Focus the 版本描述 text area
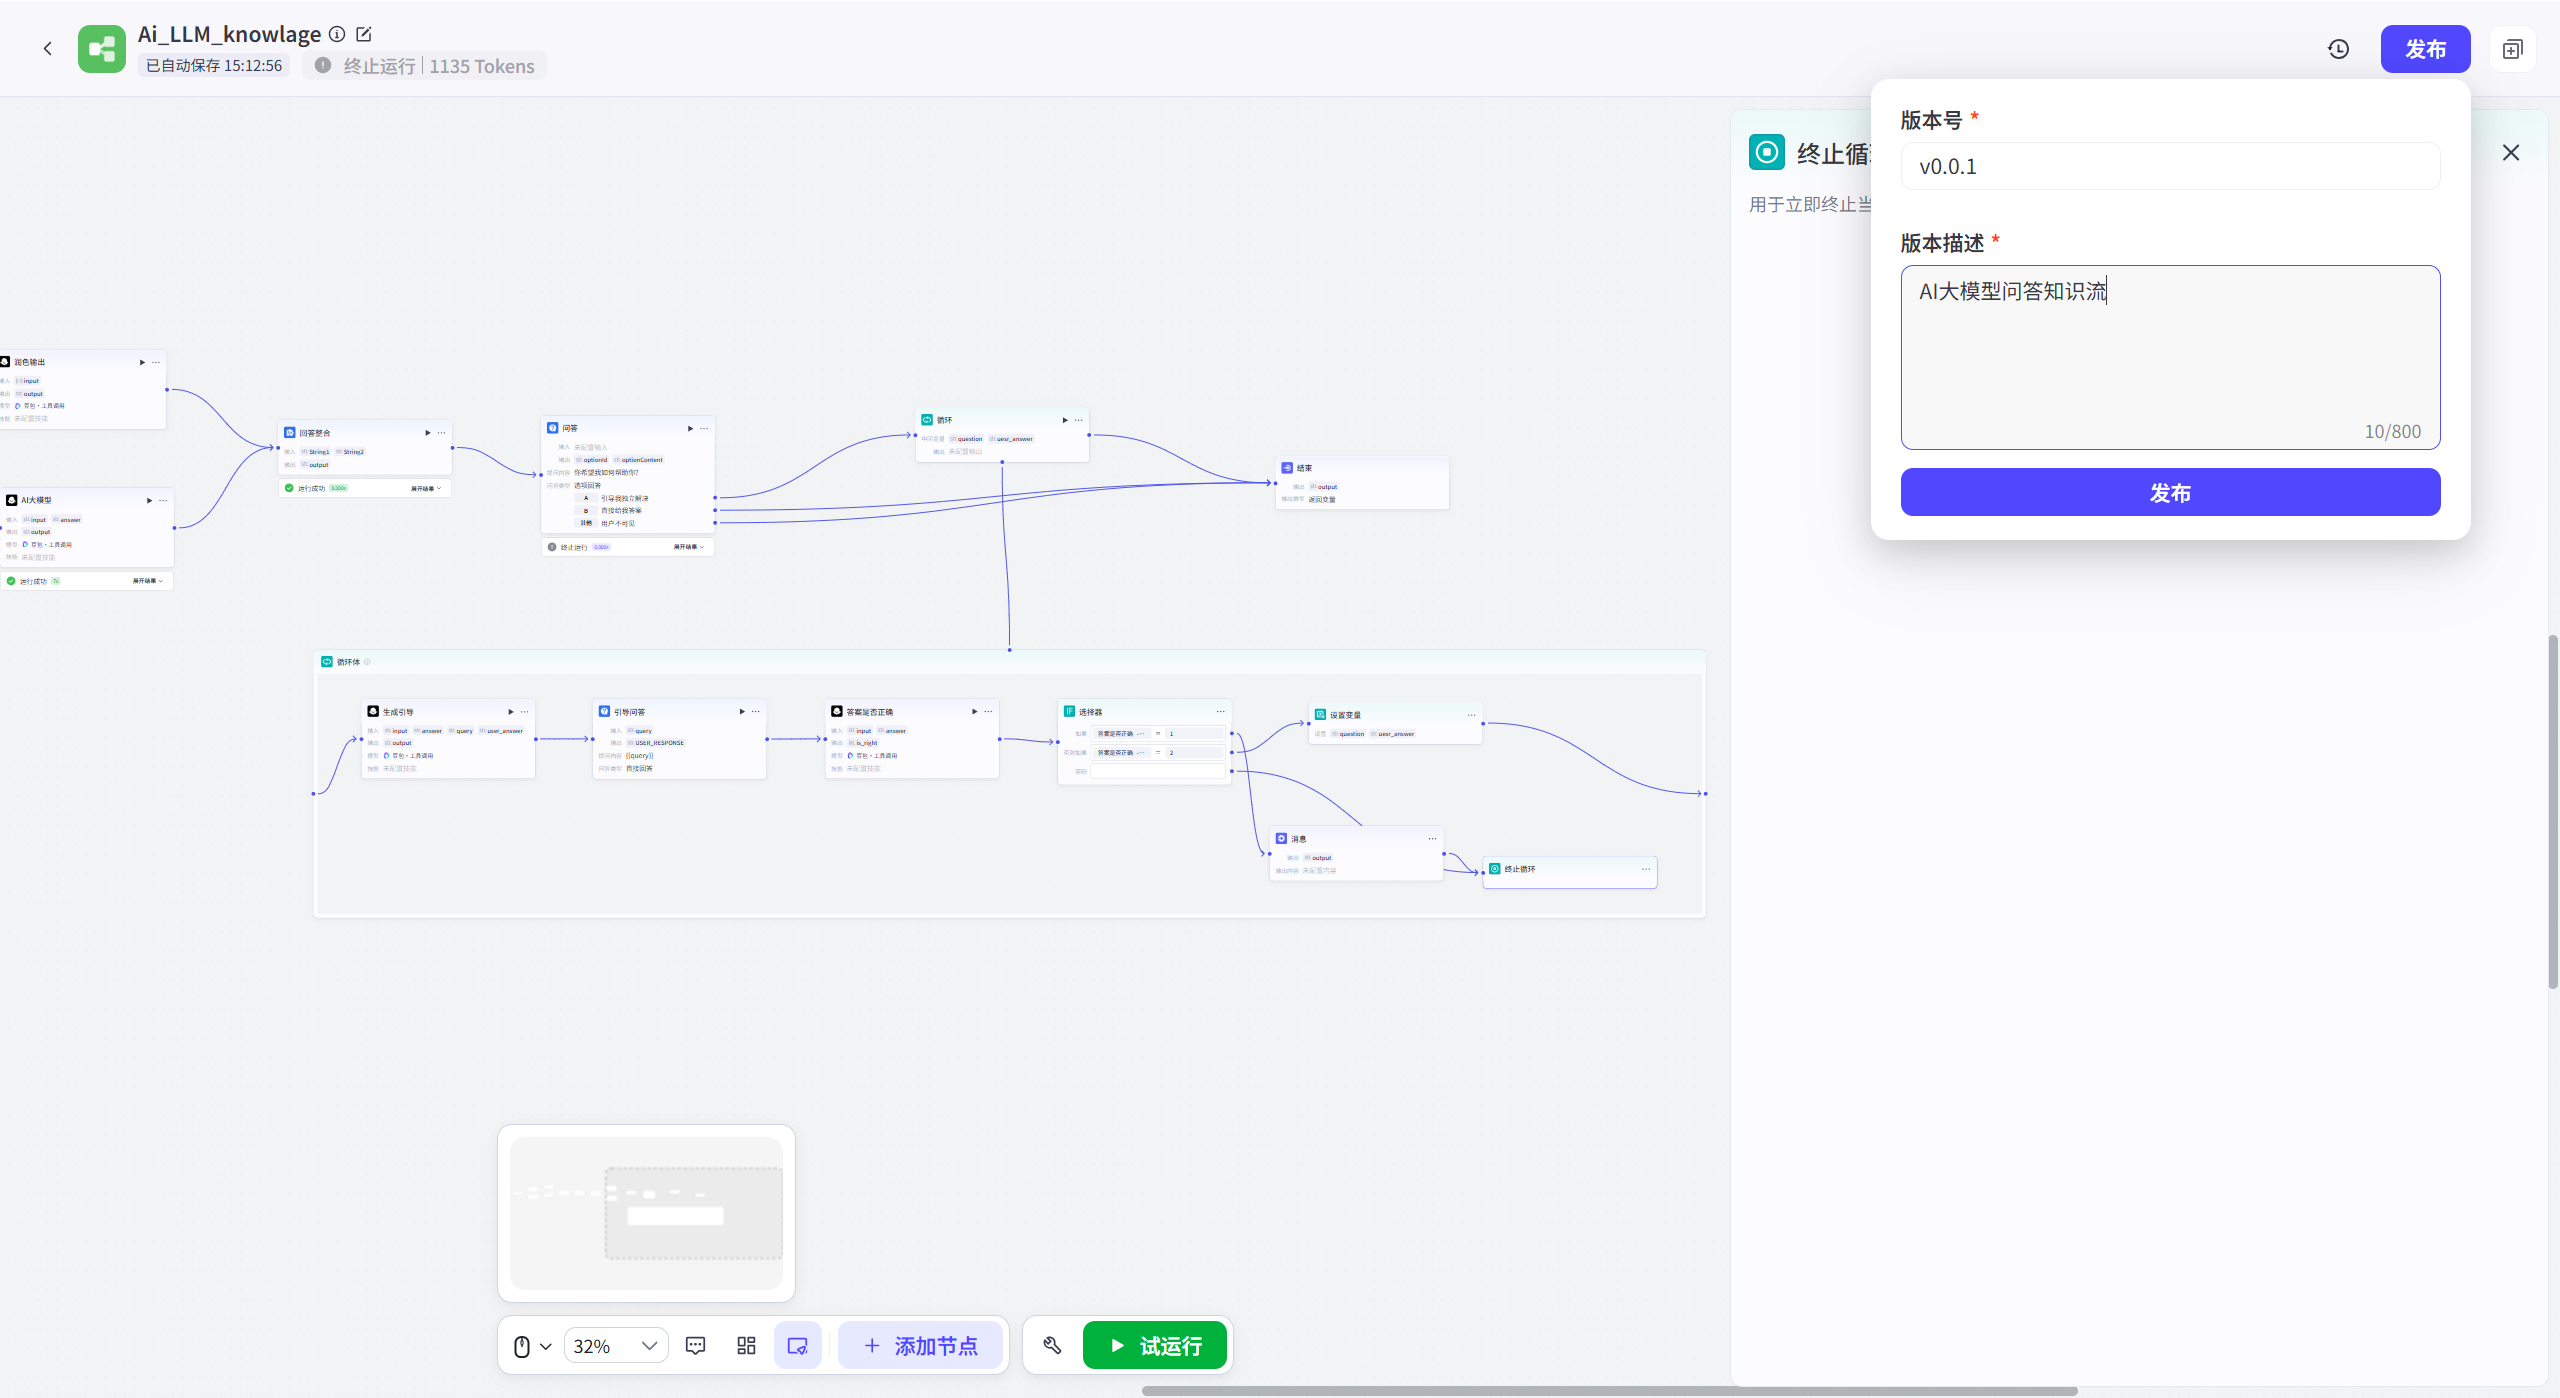Viewport: 2560px width, 1398px height. coord(2170,357)
